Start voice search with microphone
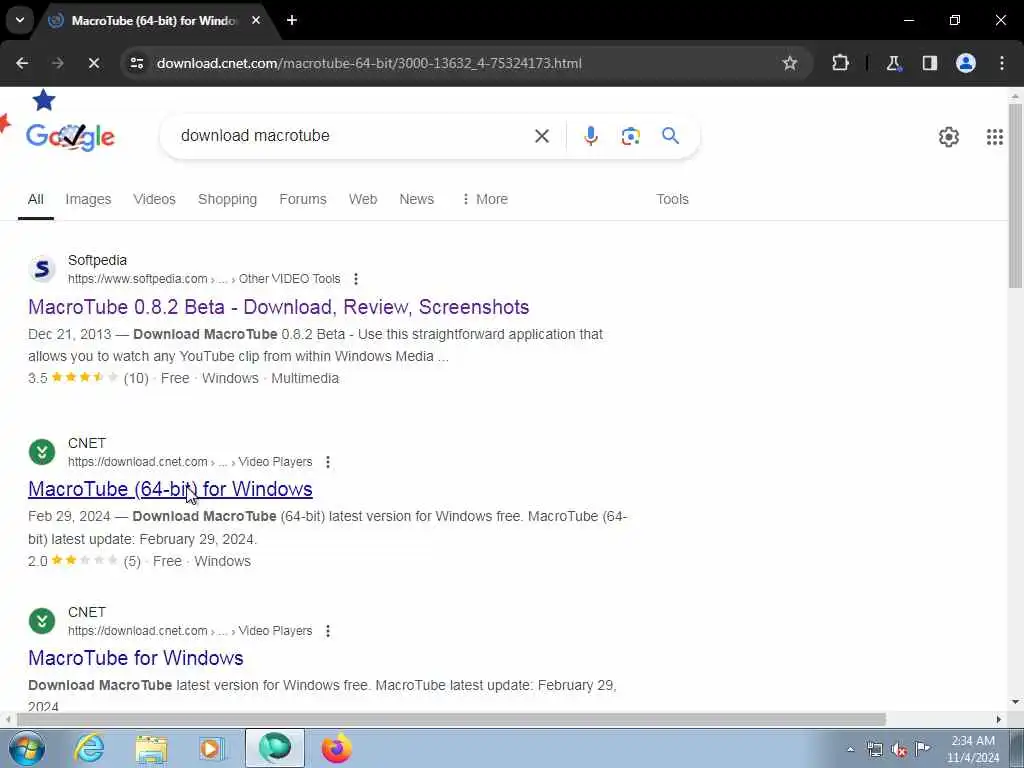 tap(591, 136)
